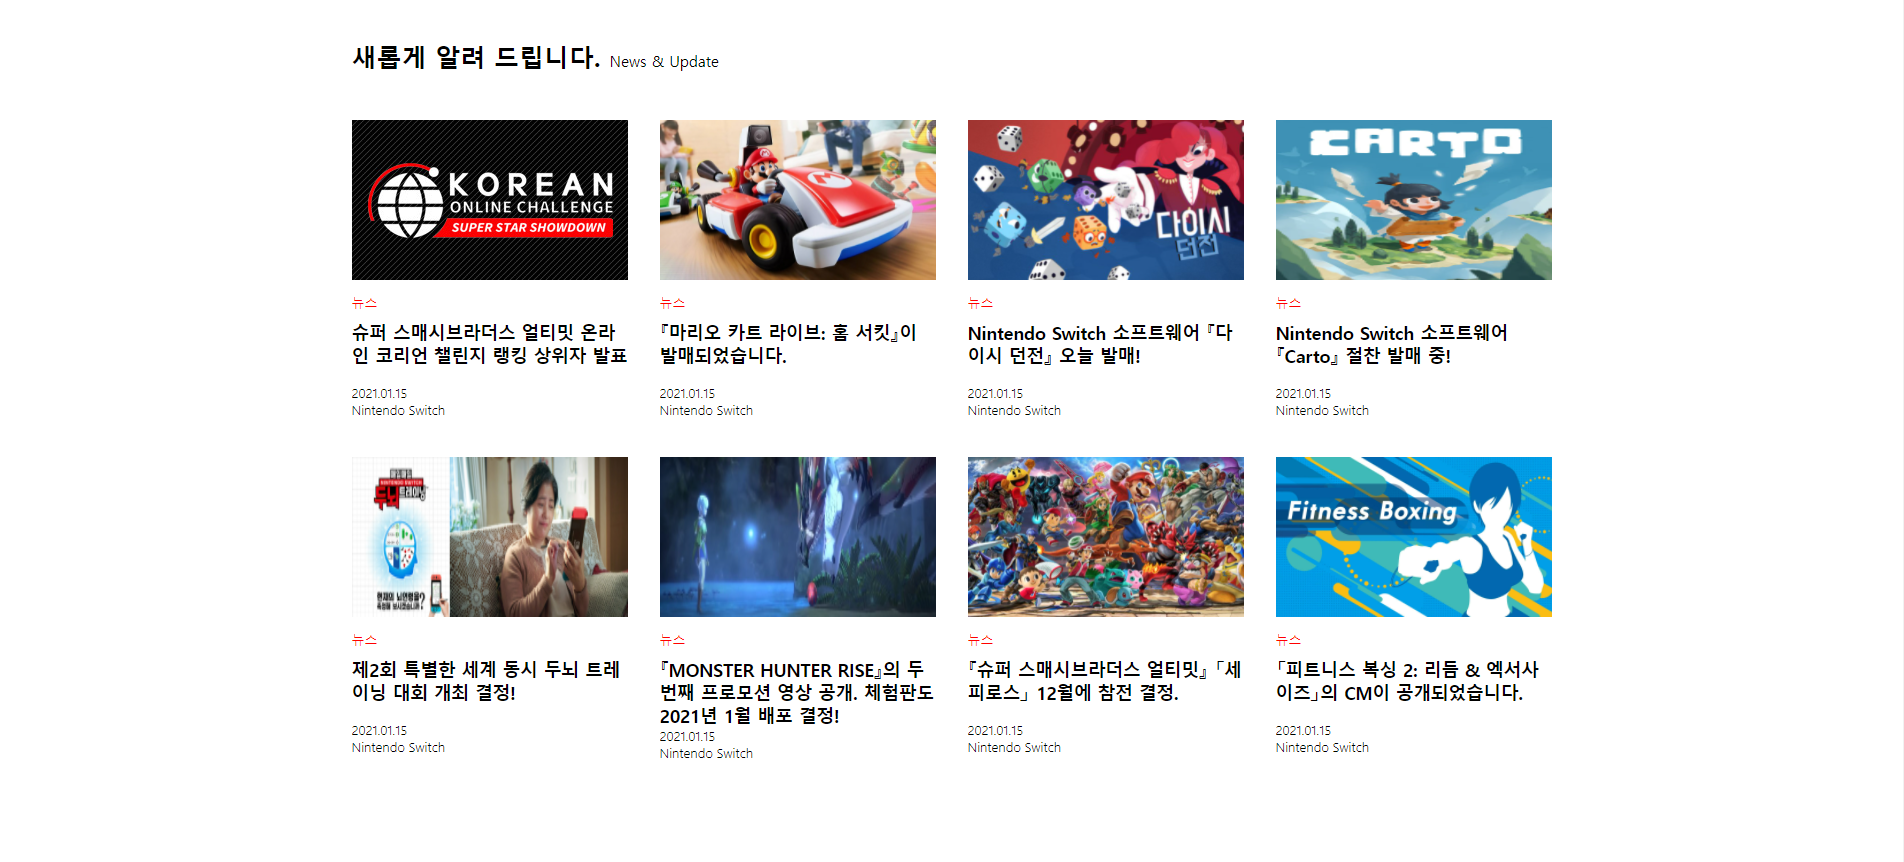Screen dimensions: 1904x862
Task: Open the Korean Online Challenge thumbnail
Action: (490, 200)
